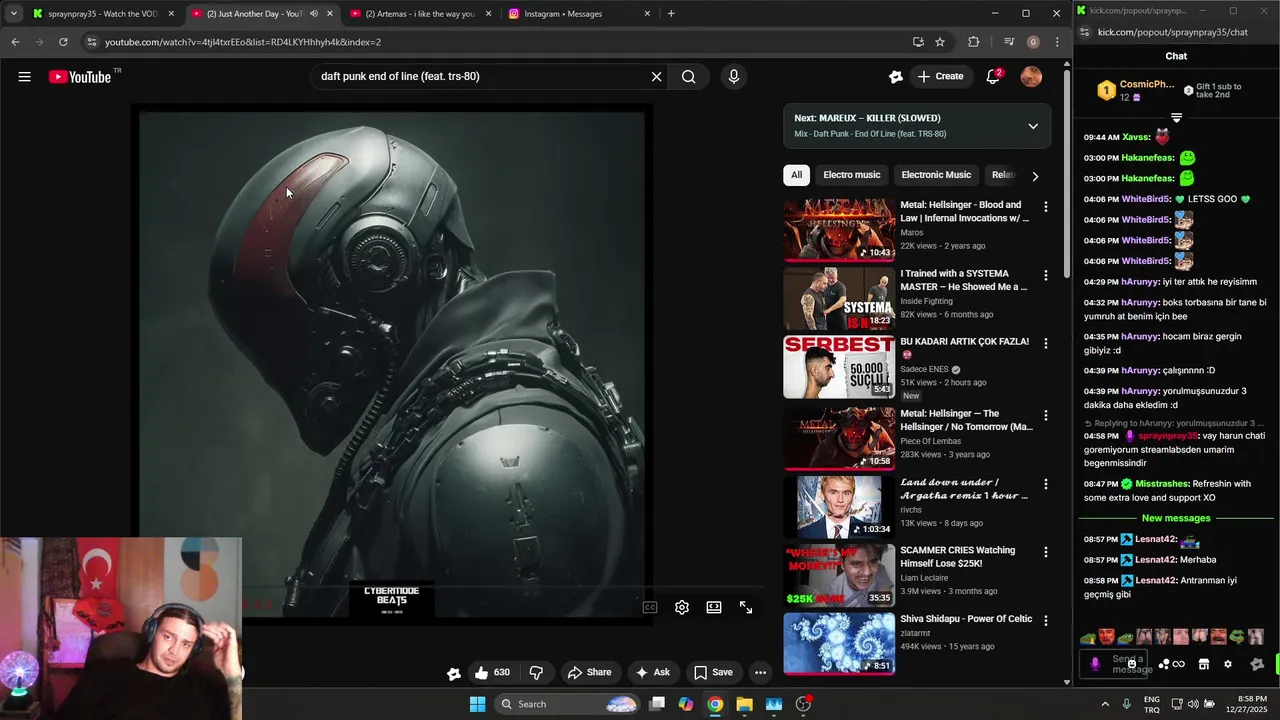The height and width of the screenshot is (720, 1280).
Task: Open the emoji picker in Kick chat
Action: click(x=1132, y=664)
